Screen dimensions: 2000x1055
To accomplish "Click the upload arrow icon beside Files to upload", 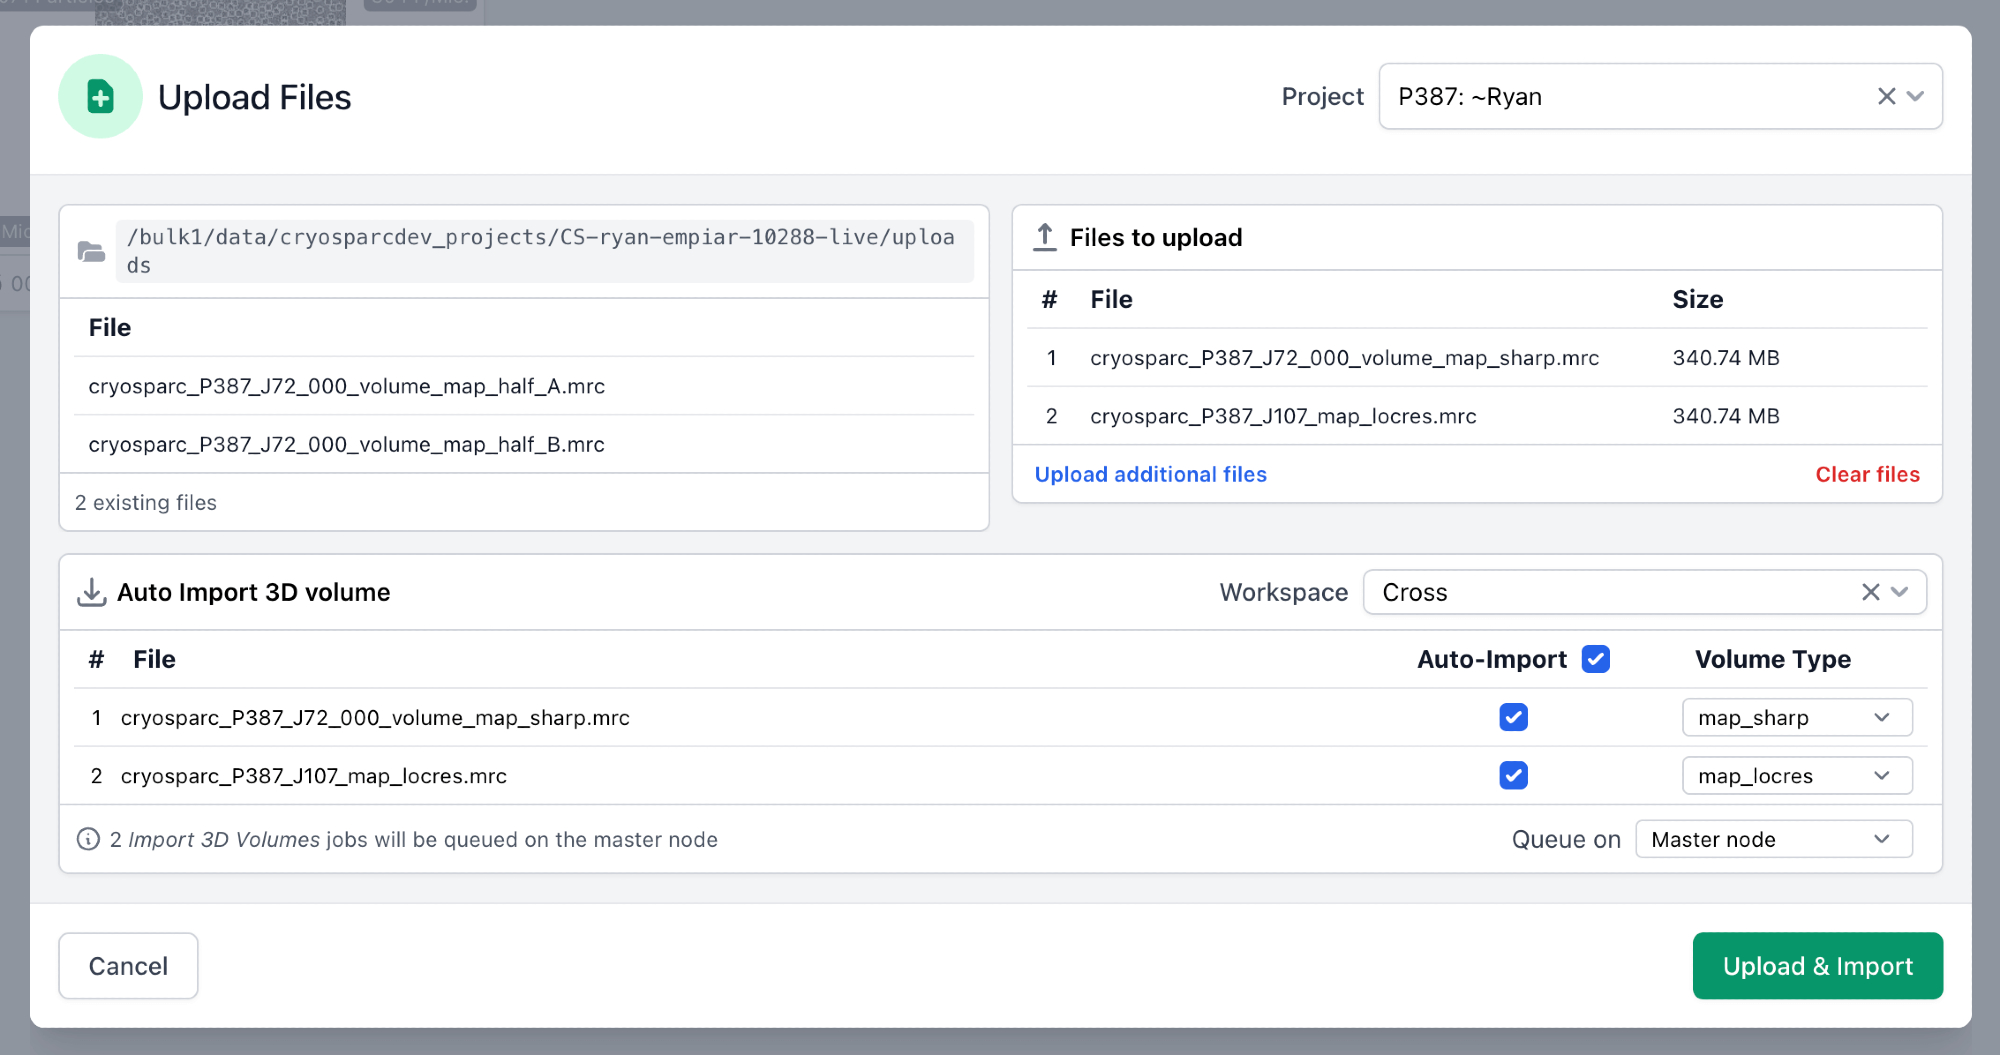I will tap(1045, 237).
